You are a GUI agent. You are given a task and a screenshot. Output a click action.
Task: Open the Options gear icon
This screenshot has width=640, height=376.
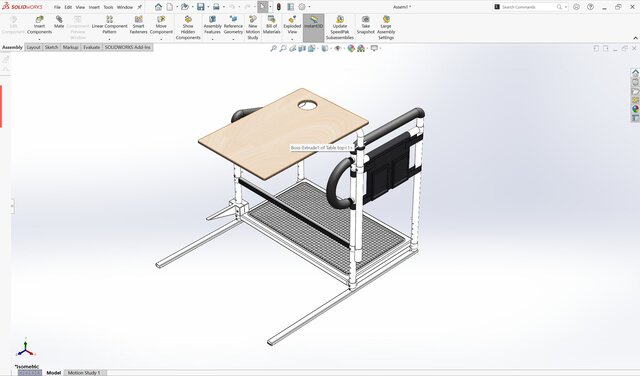[x=302, y=7]
